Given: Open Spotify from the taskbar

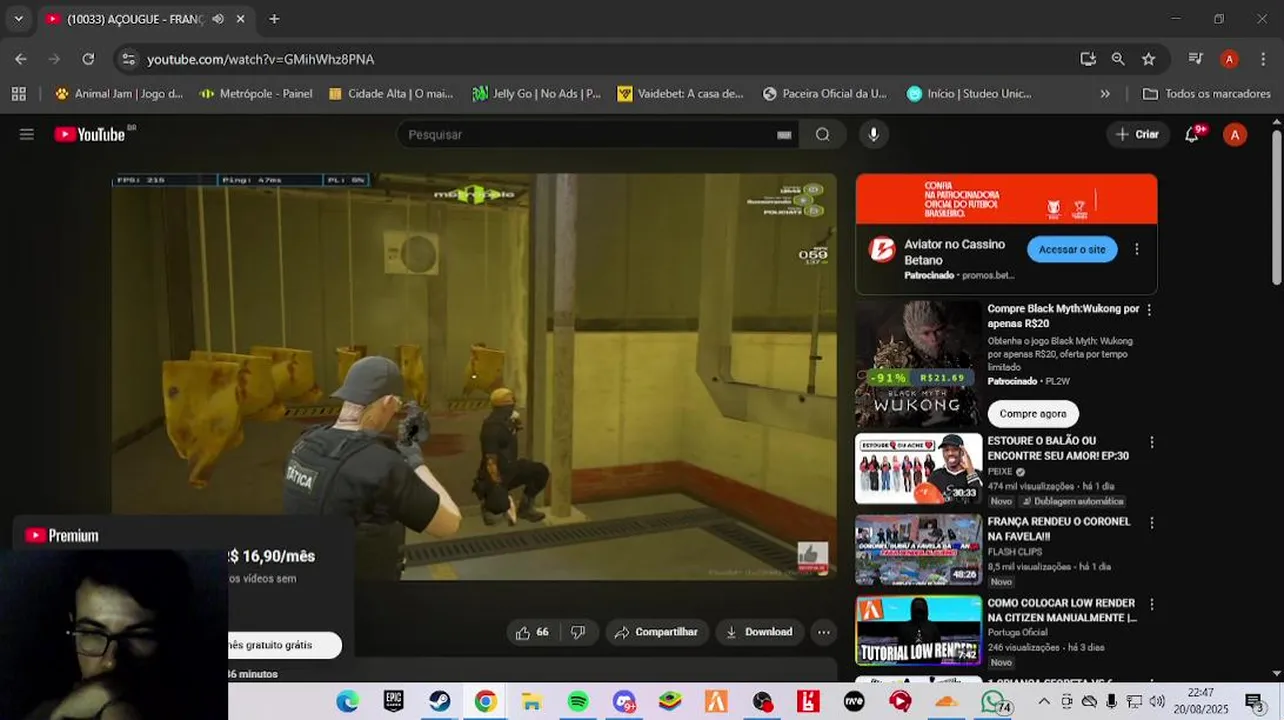Looking at the screenshot, I should [578, 701].
